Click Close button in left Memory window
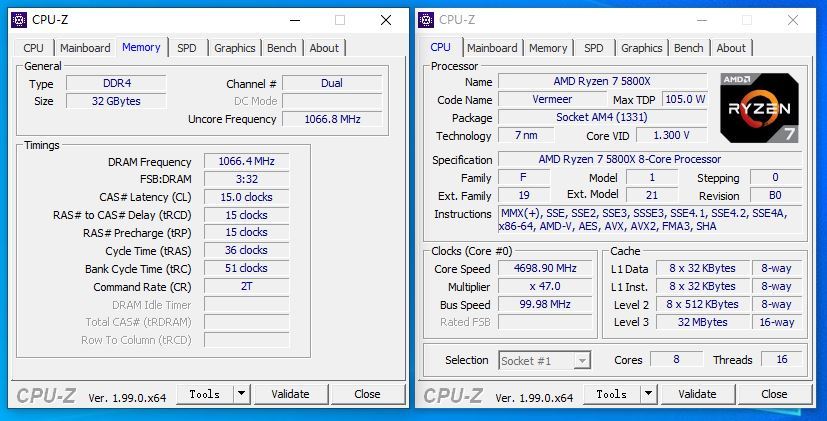Image resolution: width=827 pixels, height=421 pixels. pyautogui.click(x=367, y=394)
